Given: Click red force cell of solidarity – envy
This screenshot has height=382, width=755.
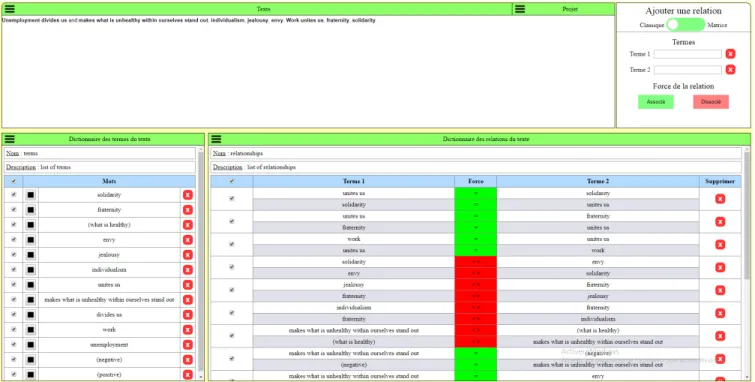Looking at the screenshot, I should (475, 267).
